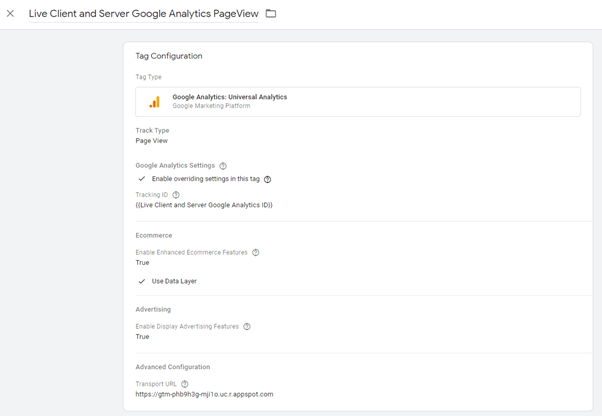This screenshot has width=602, height=416.
Task: Click the Ecommerce section heading
Action: (154, 236)
